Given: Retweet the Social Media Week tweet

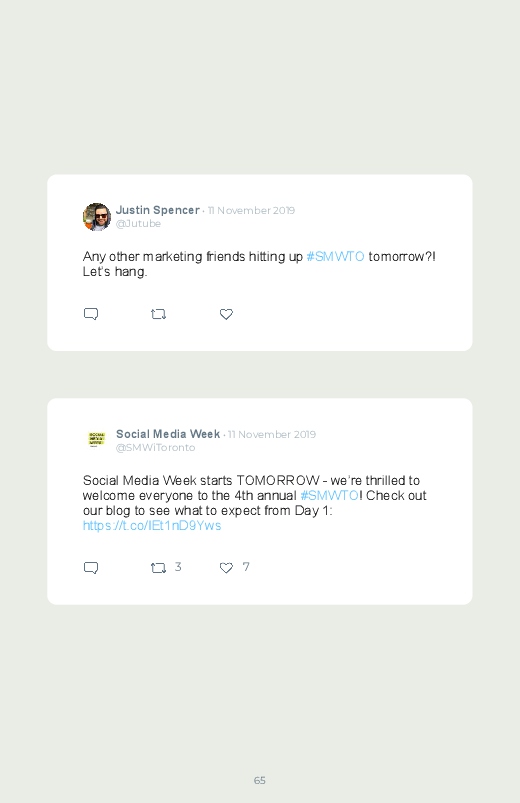Looking at the screenshot, I should 158,568.
